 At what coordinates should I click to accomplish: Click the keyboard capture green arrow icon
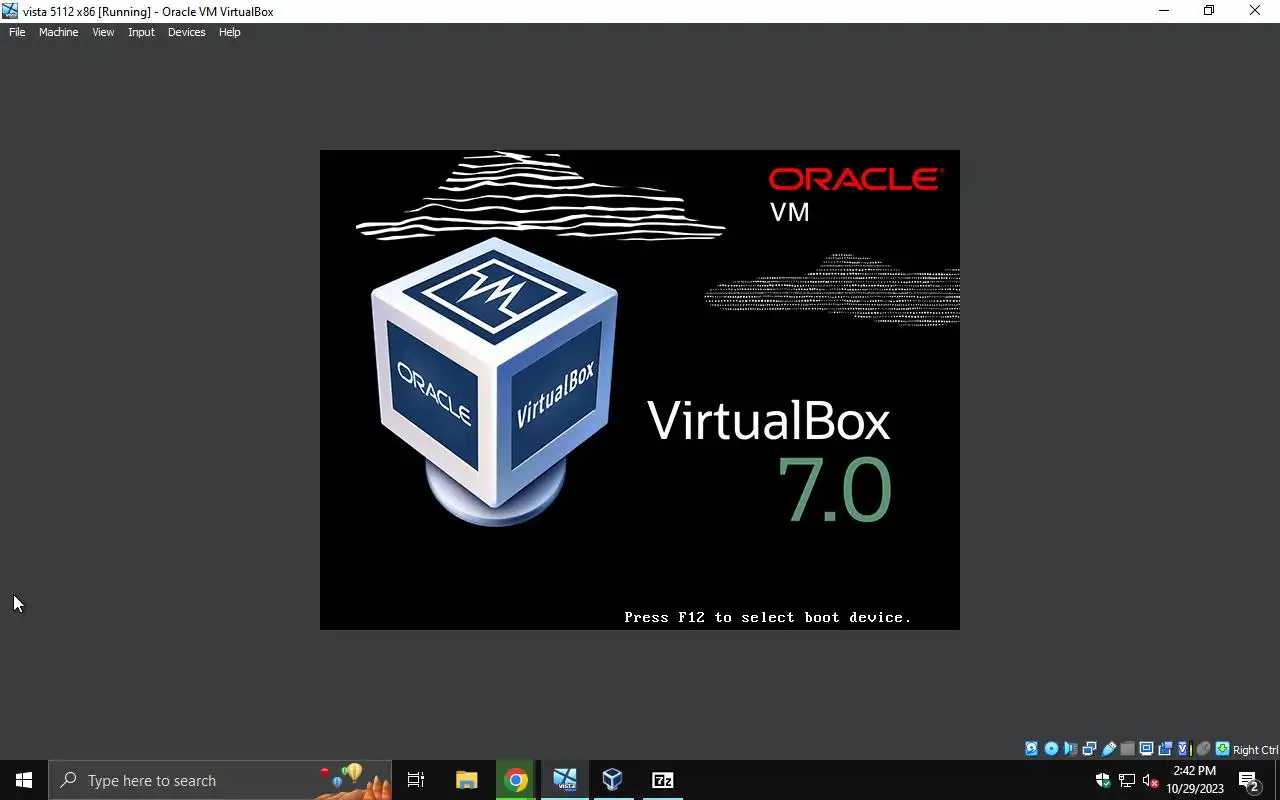1223,749
